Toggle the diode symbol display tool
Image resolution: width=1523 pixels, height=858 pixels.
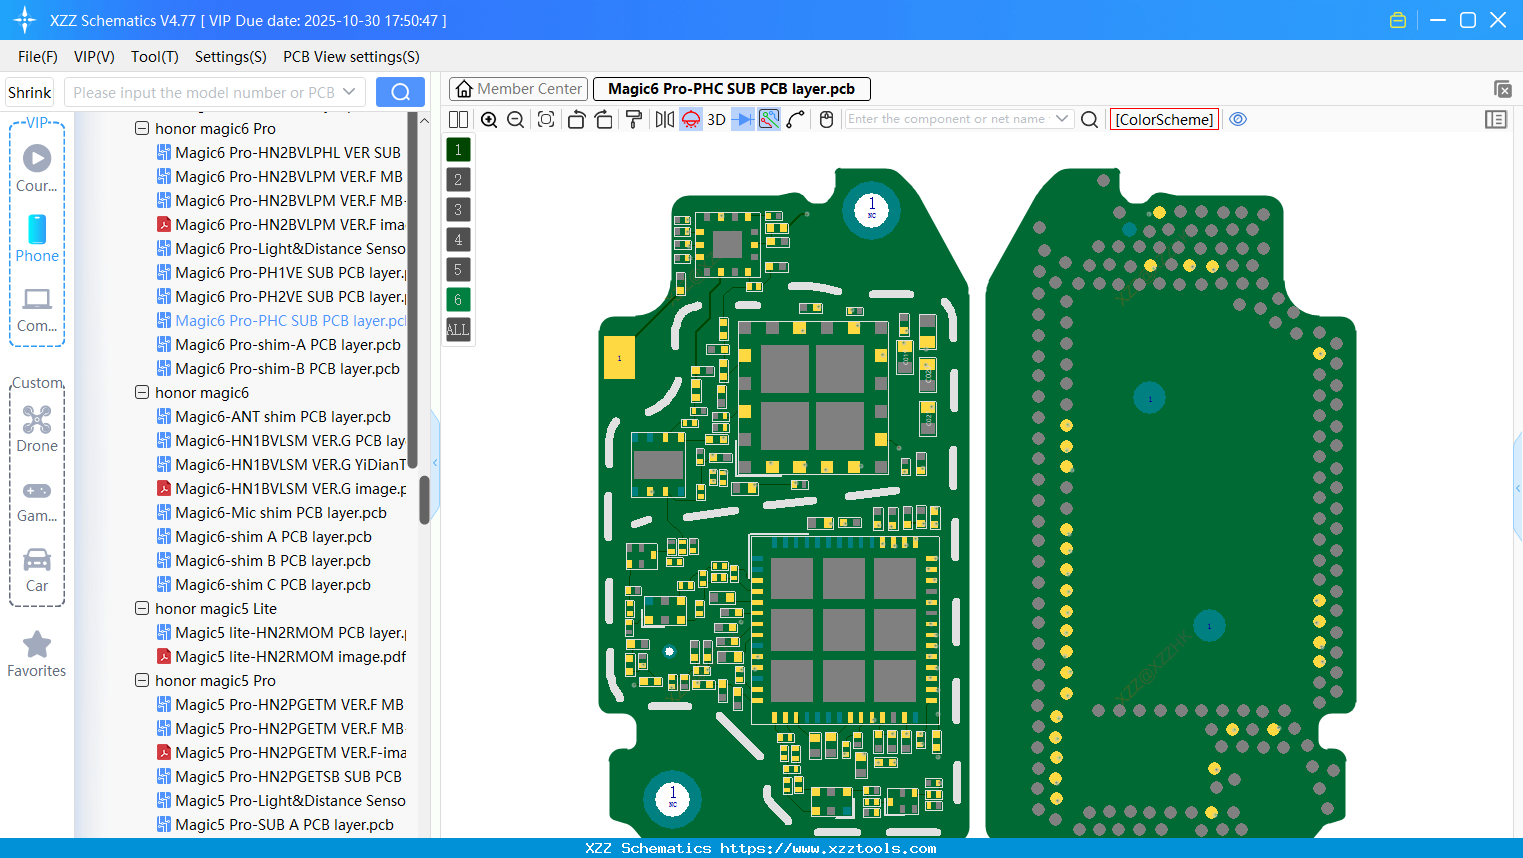click(x=743, y=119)
